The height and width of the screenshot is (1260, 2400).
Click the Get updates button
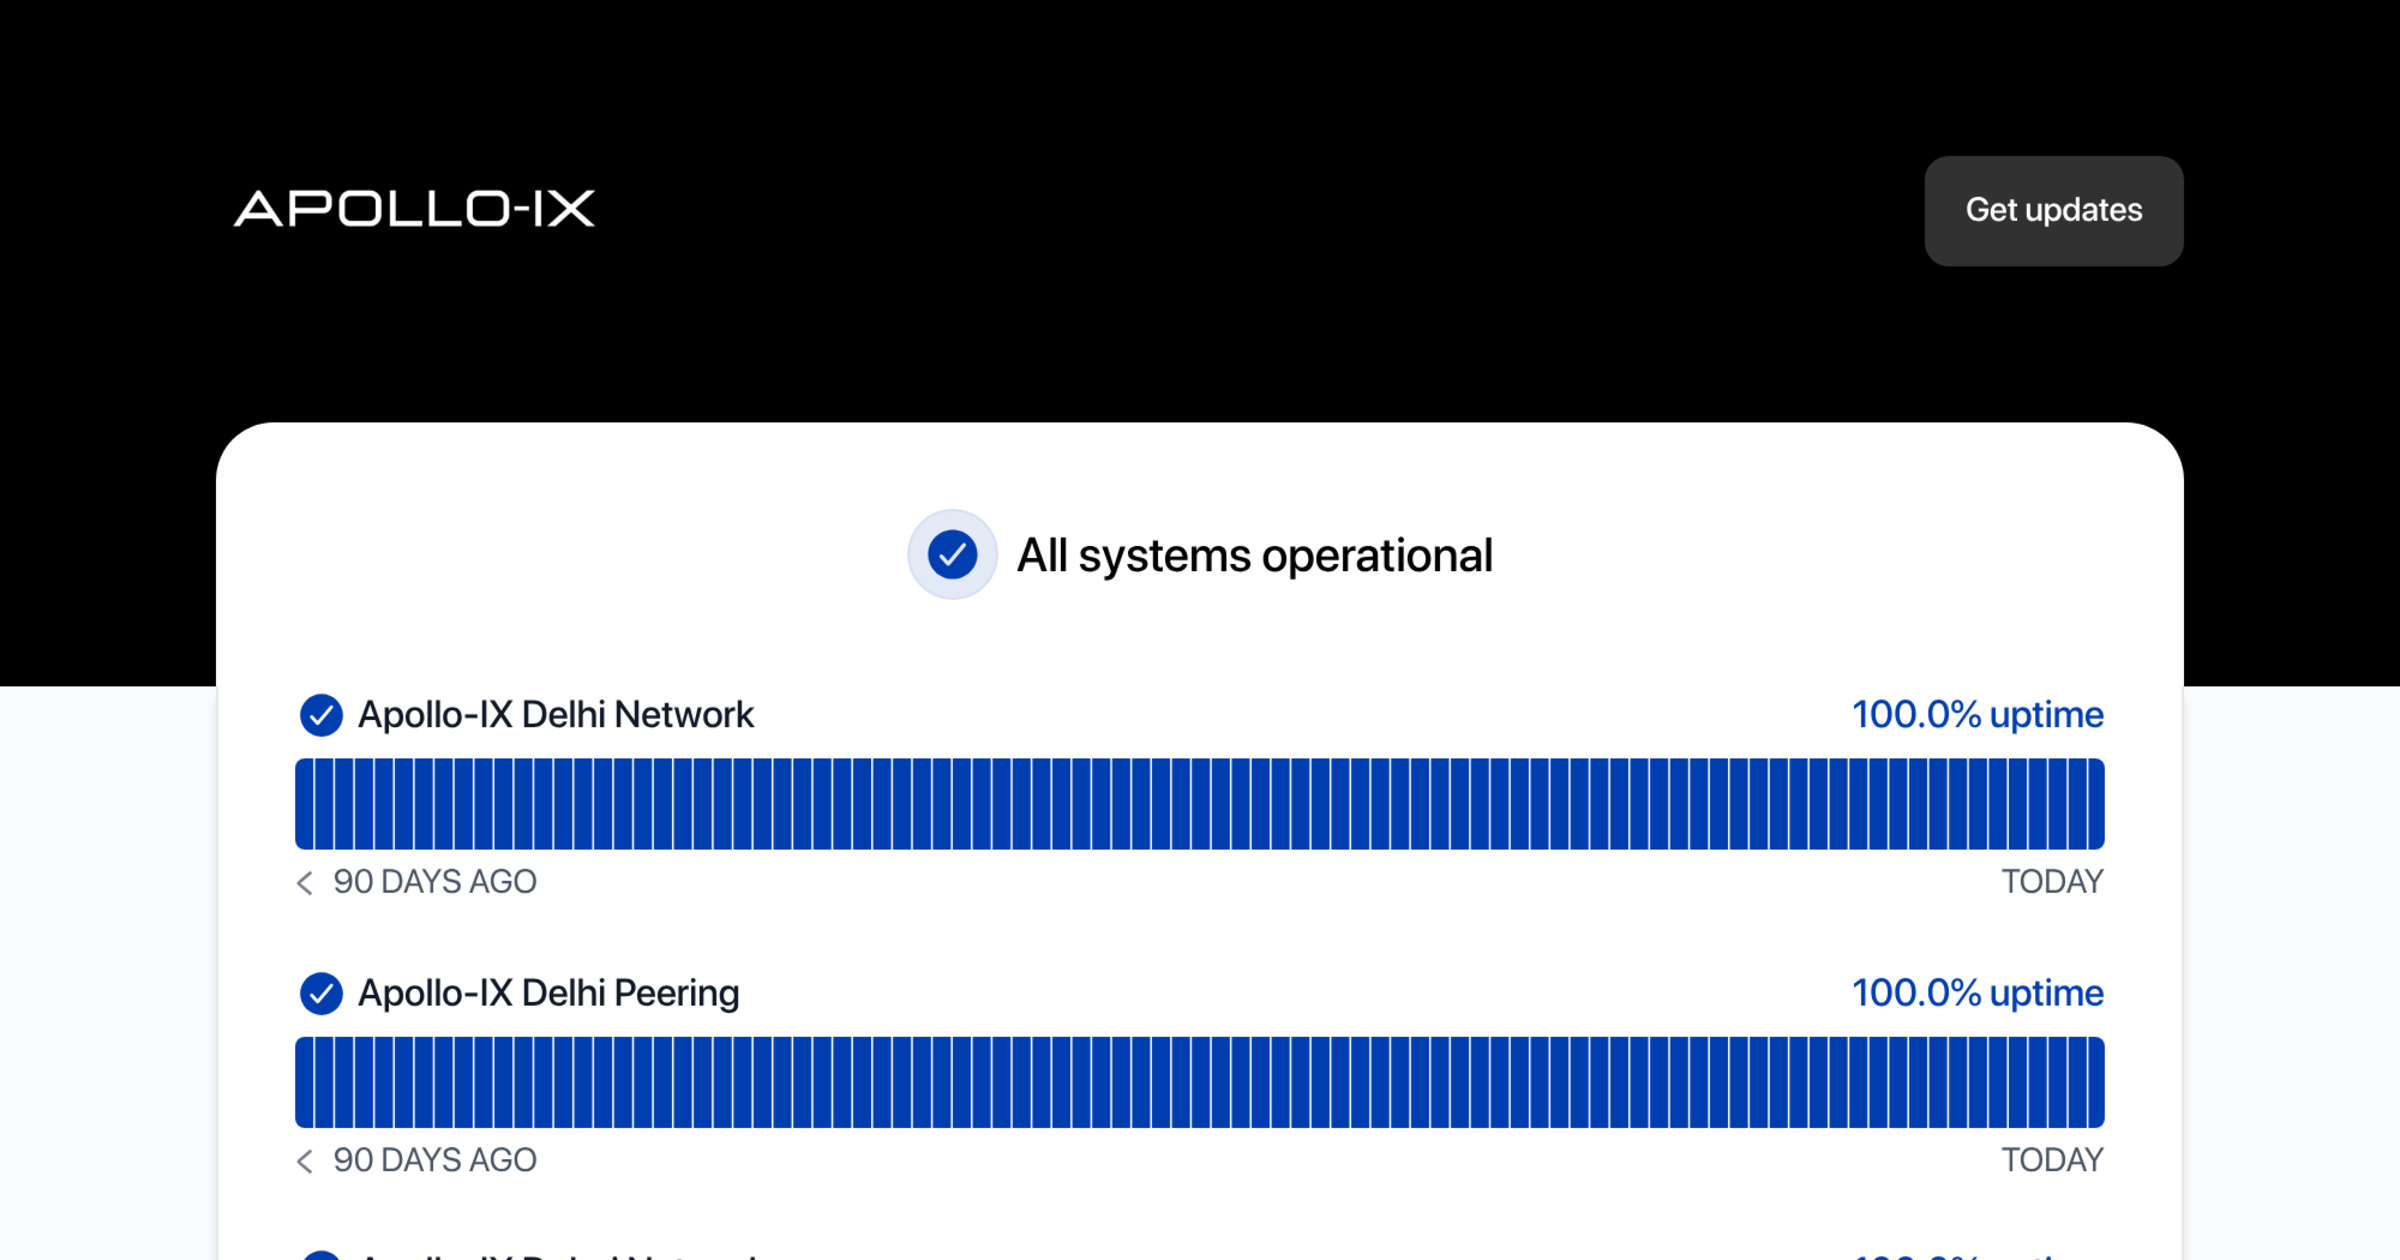click(2053, 210)
